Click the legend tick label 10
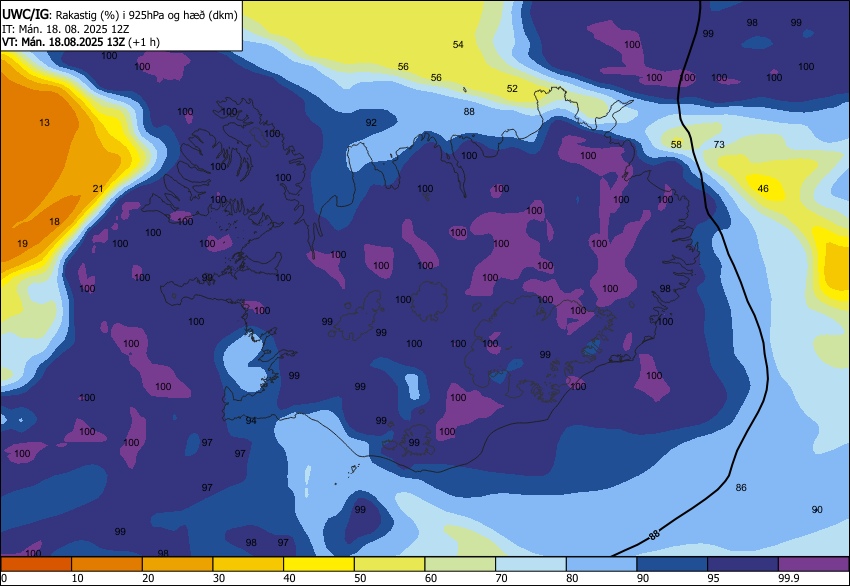 click(78, 578)
